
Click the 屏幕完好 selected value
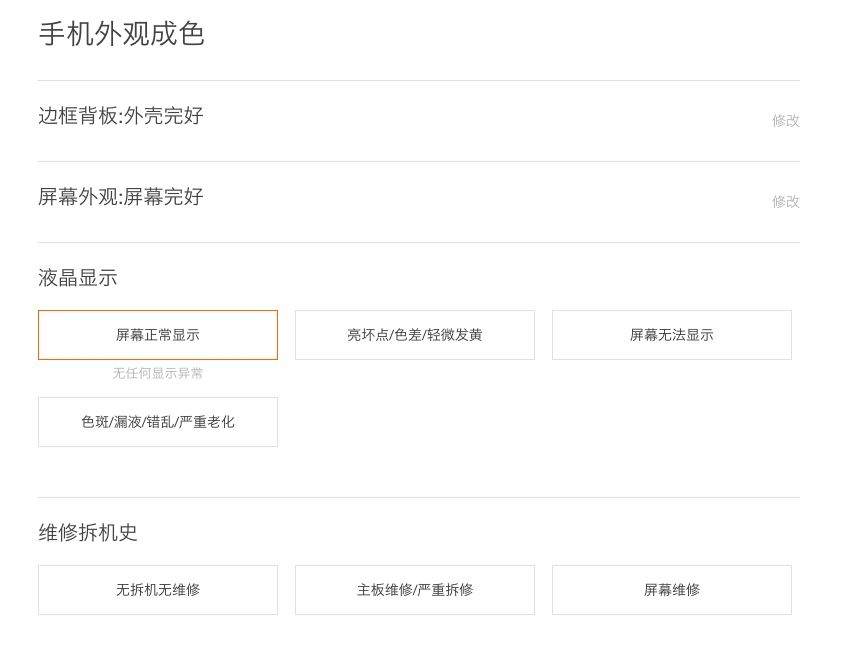(164, 197)
